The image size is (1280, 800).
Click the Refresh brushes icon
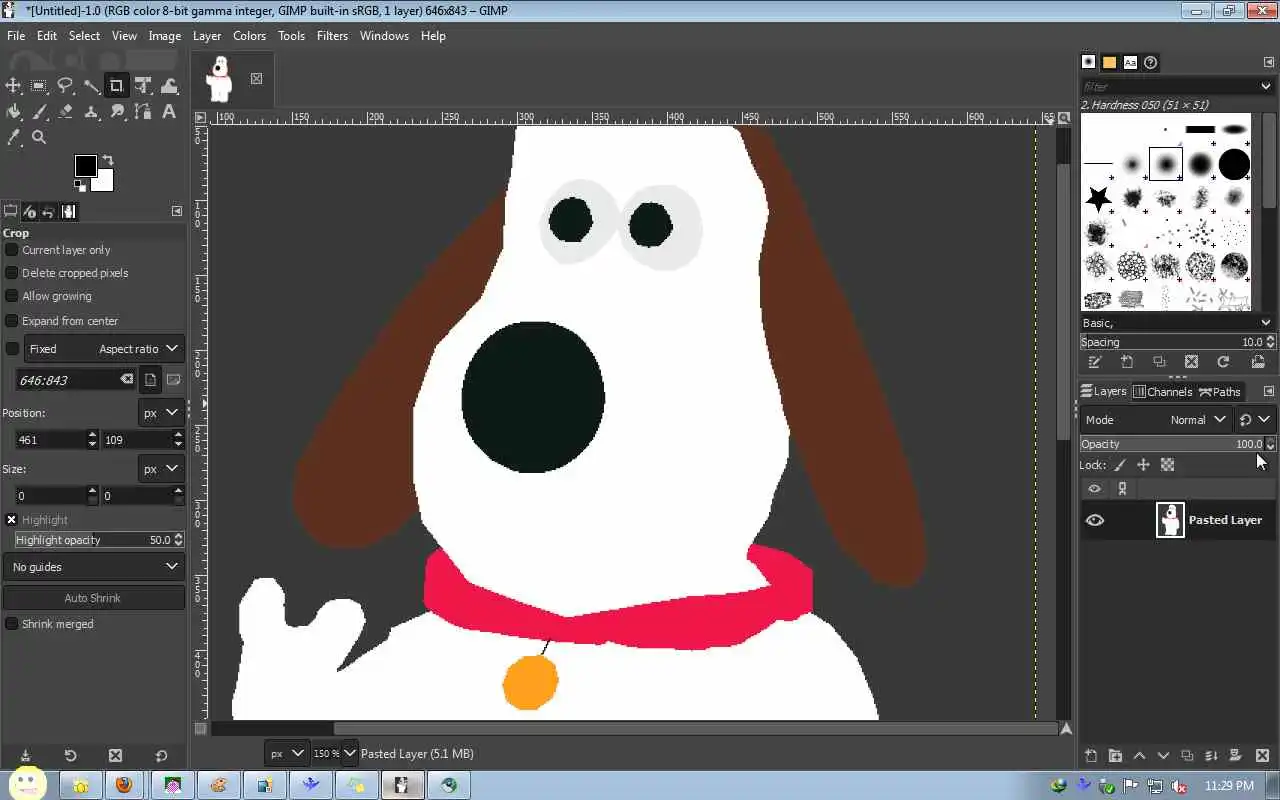pyautogui.click(x=1223, y=362)
